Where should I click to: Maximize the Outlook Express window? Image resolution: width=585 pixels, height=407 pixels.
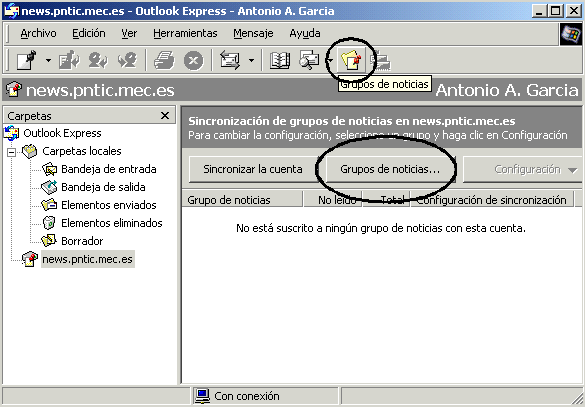click(x=556, y=11)
